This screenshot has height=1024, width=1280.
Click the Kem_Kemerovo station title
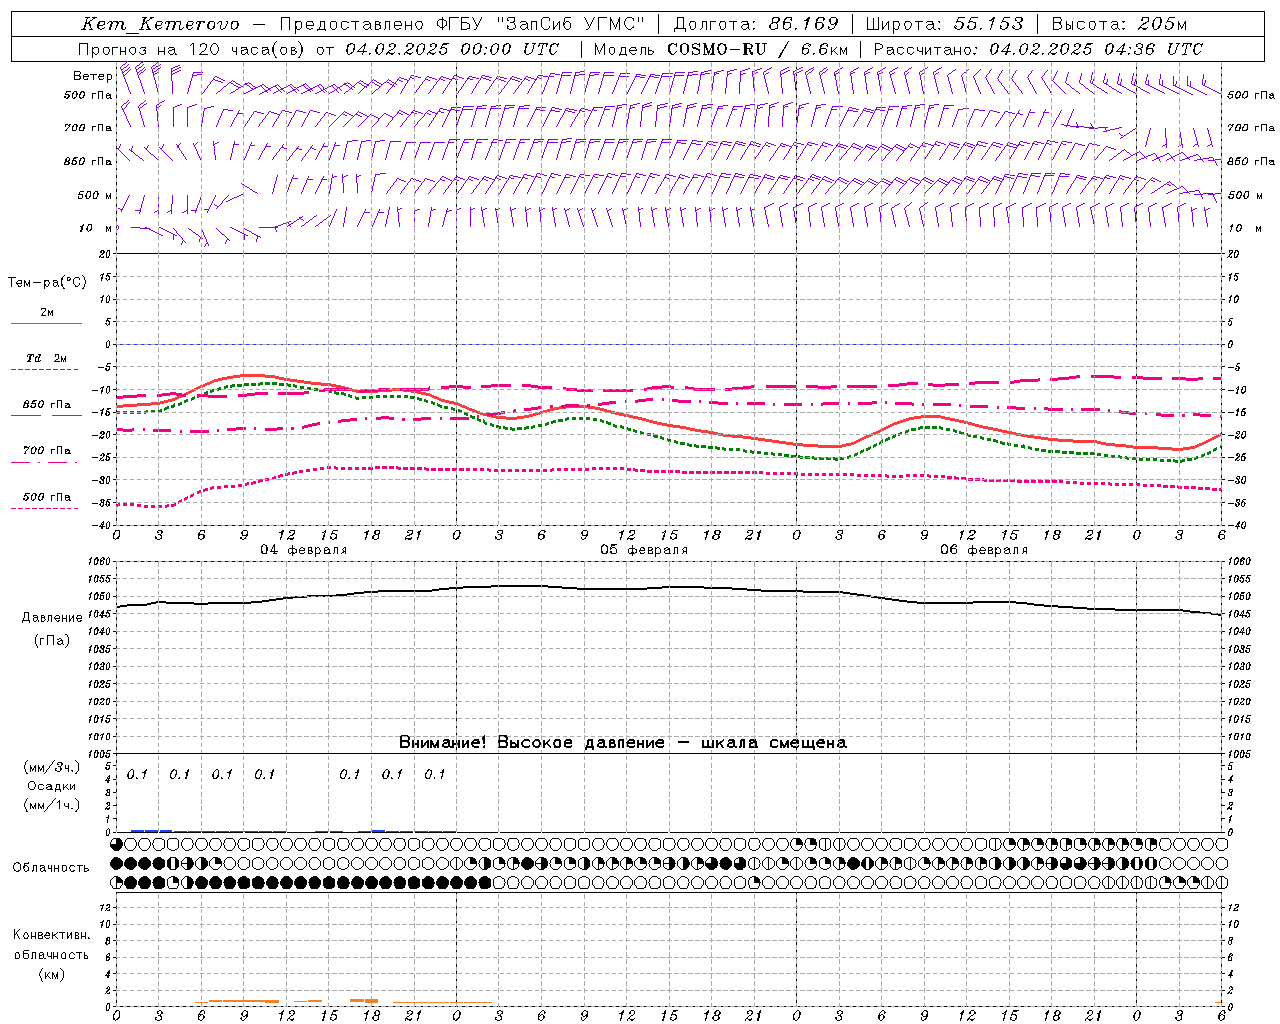point(160,24)
